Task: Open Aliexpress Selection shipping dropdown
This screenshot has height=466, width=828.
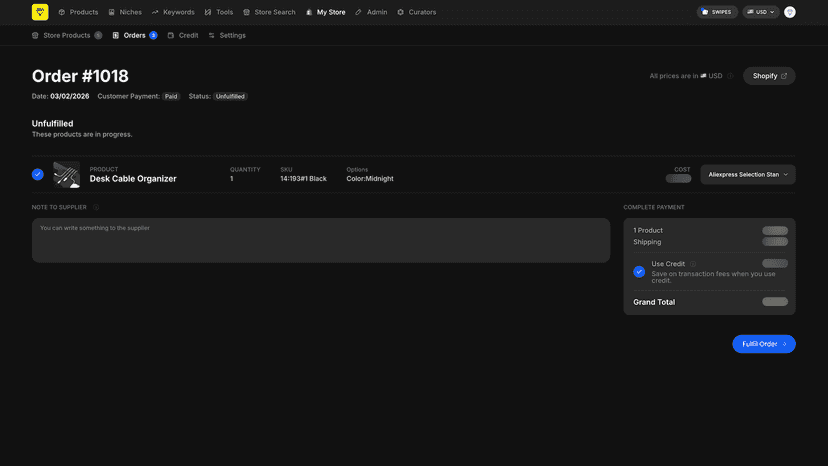Action: [x=748, y=174]
